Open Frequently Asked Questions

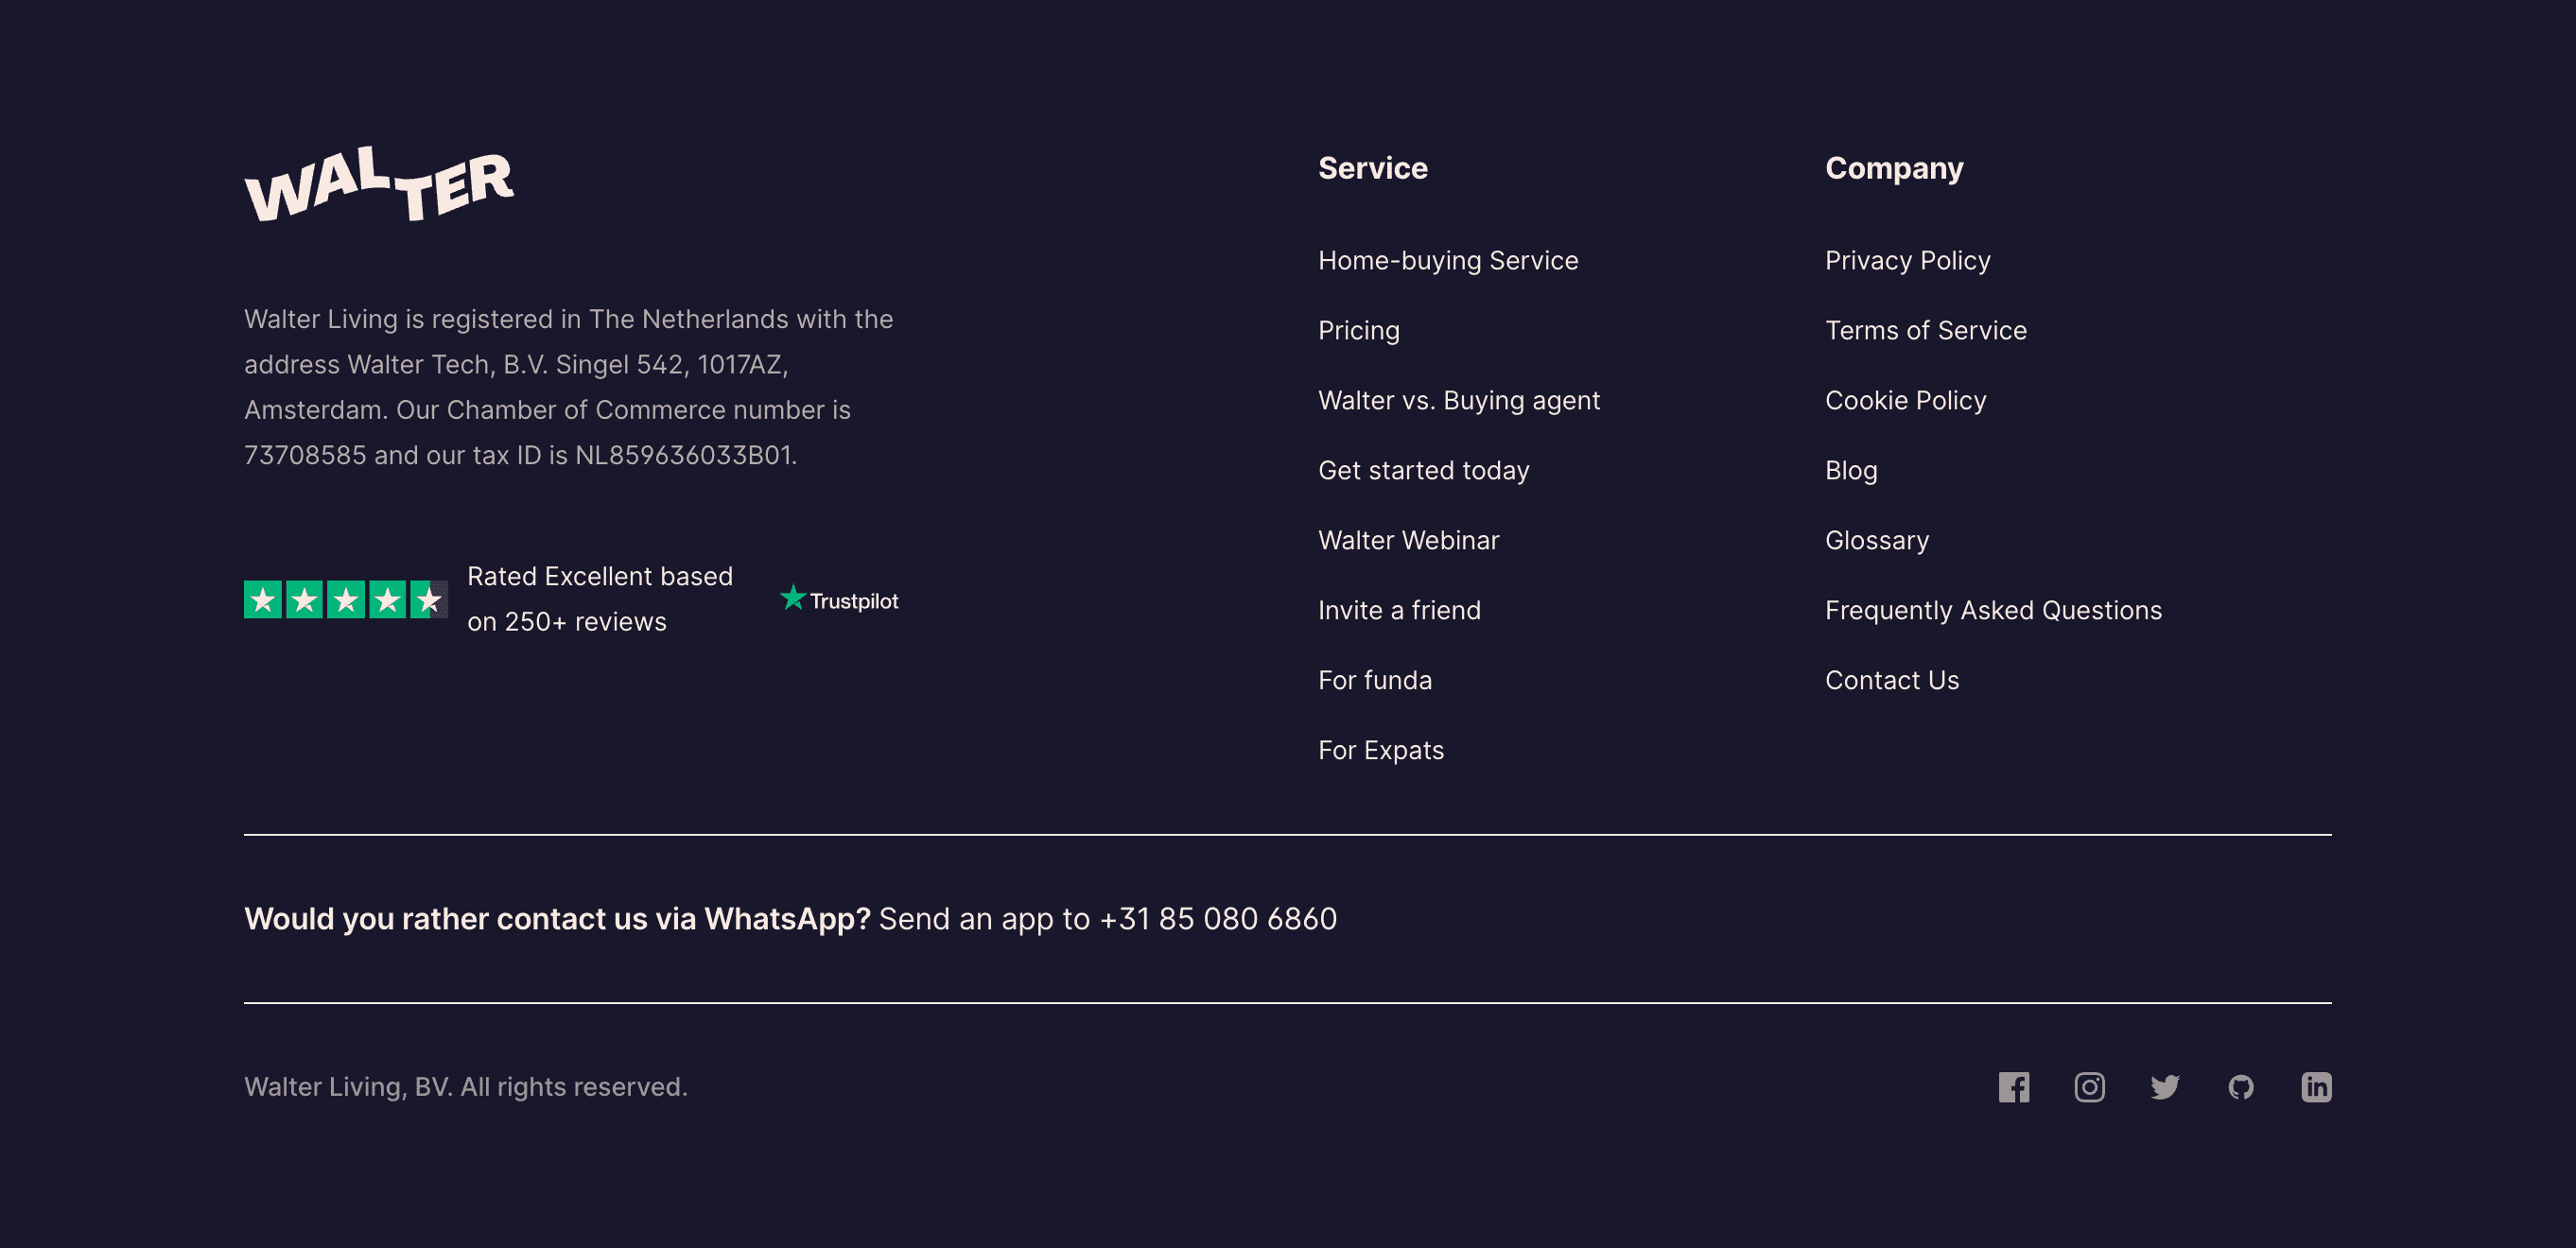tap(1993, 610)
